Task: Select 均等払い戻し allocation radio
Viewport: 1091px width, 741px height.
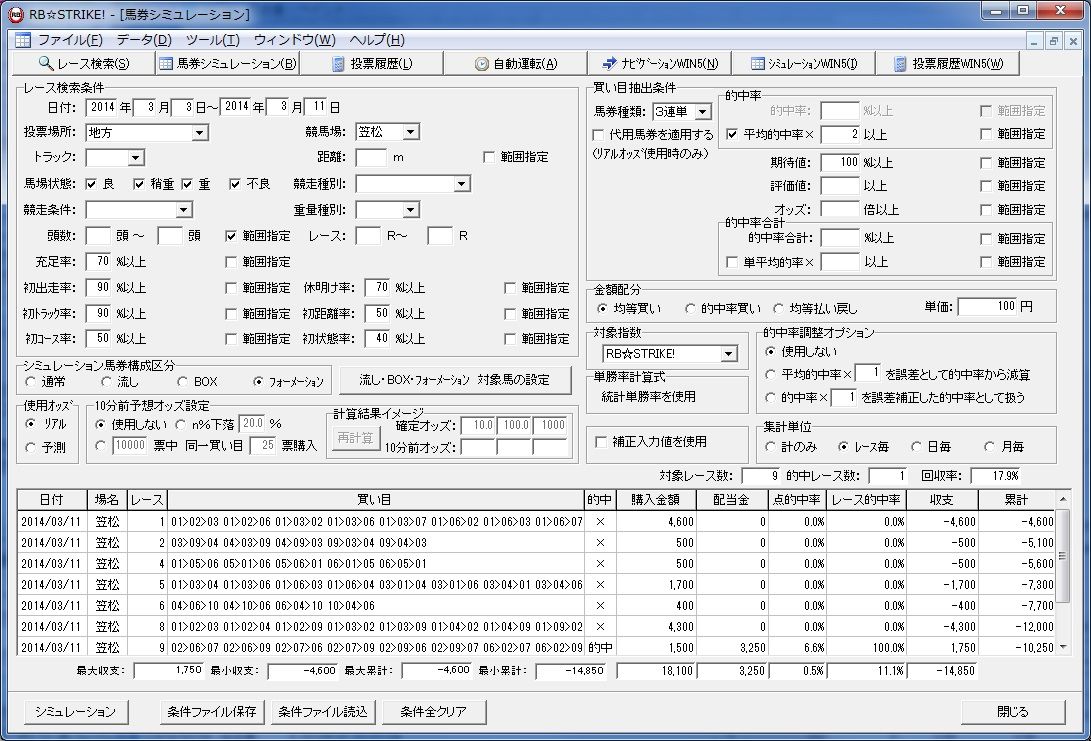Action: [779, 308]
